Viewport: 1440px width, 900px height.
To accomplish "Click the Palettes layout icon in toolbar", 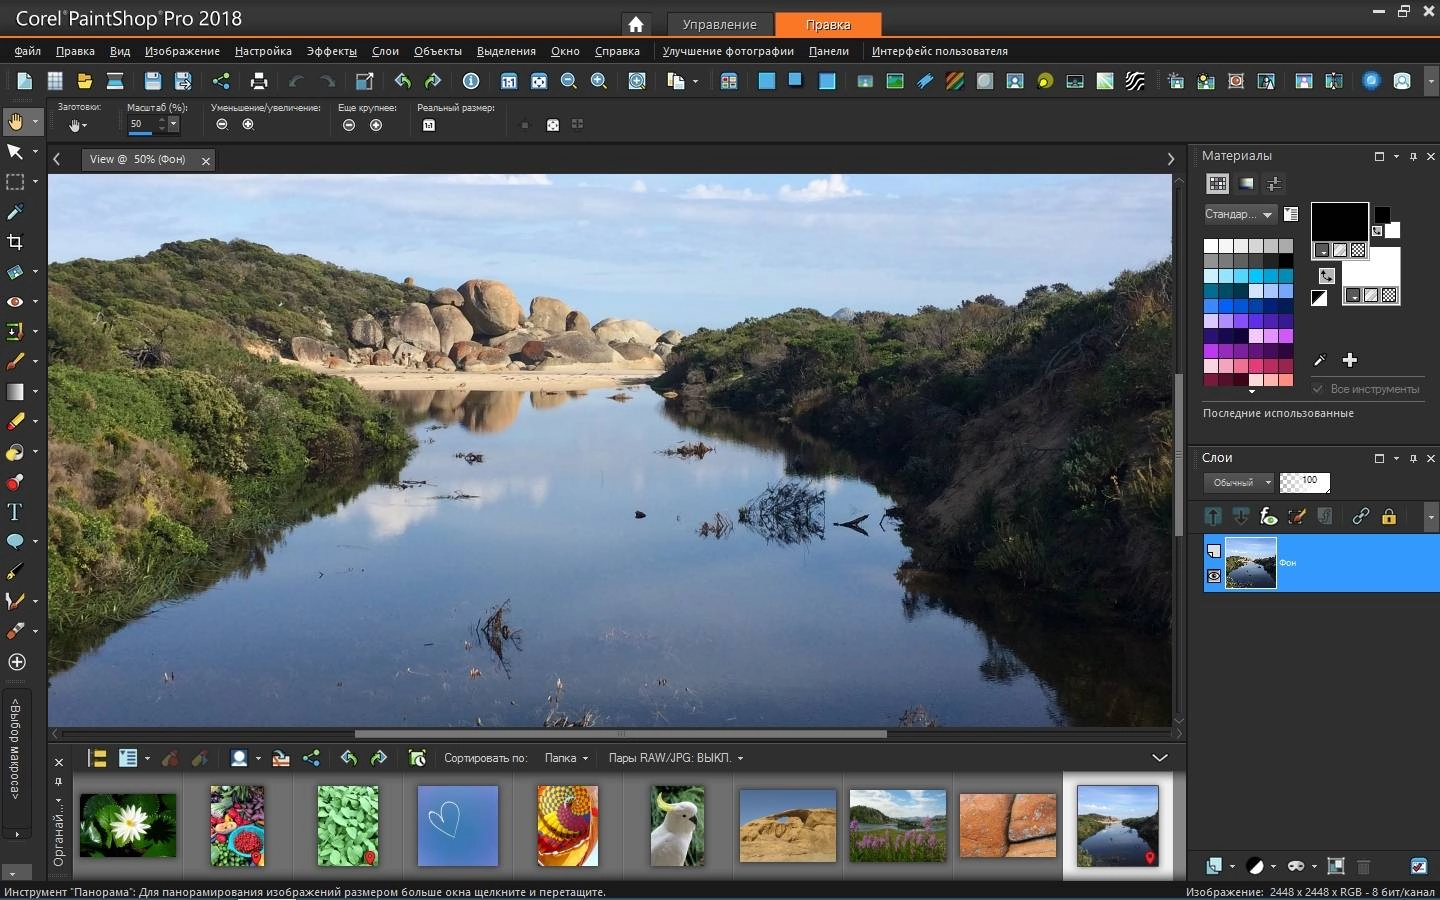I will click(729, 81).
